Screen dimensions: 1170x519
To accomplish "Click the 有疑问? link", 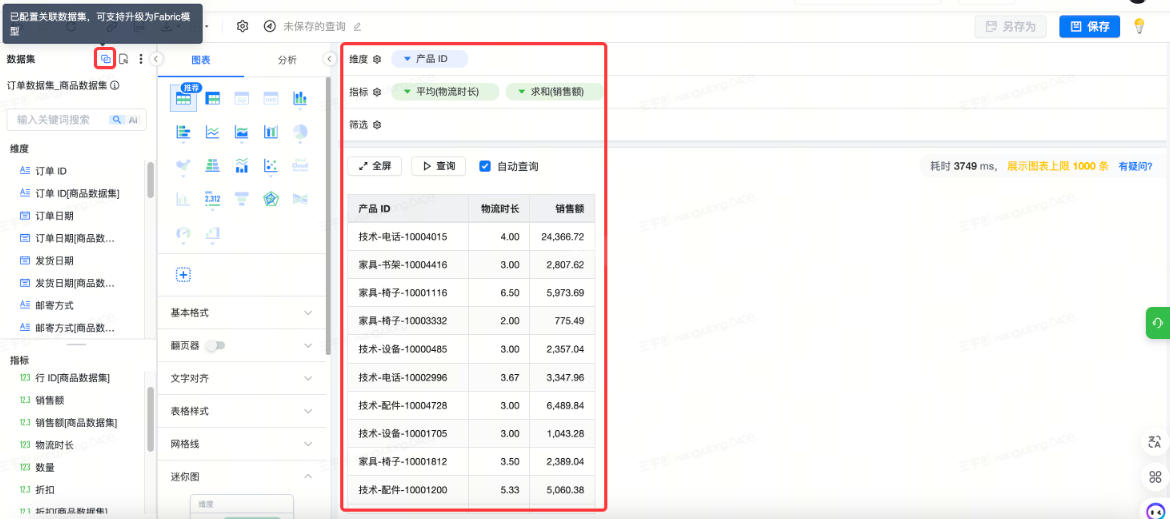I will [1134, 166].
